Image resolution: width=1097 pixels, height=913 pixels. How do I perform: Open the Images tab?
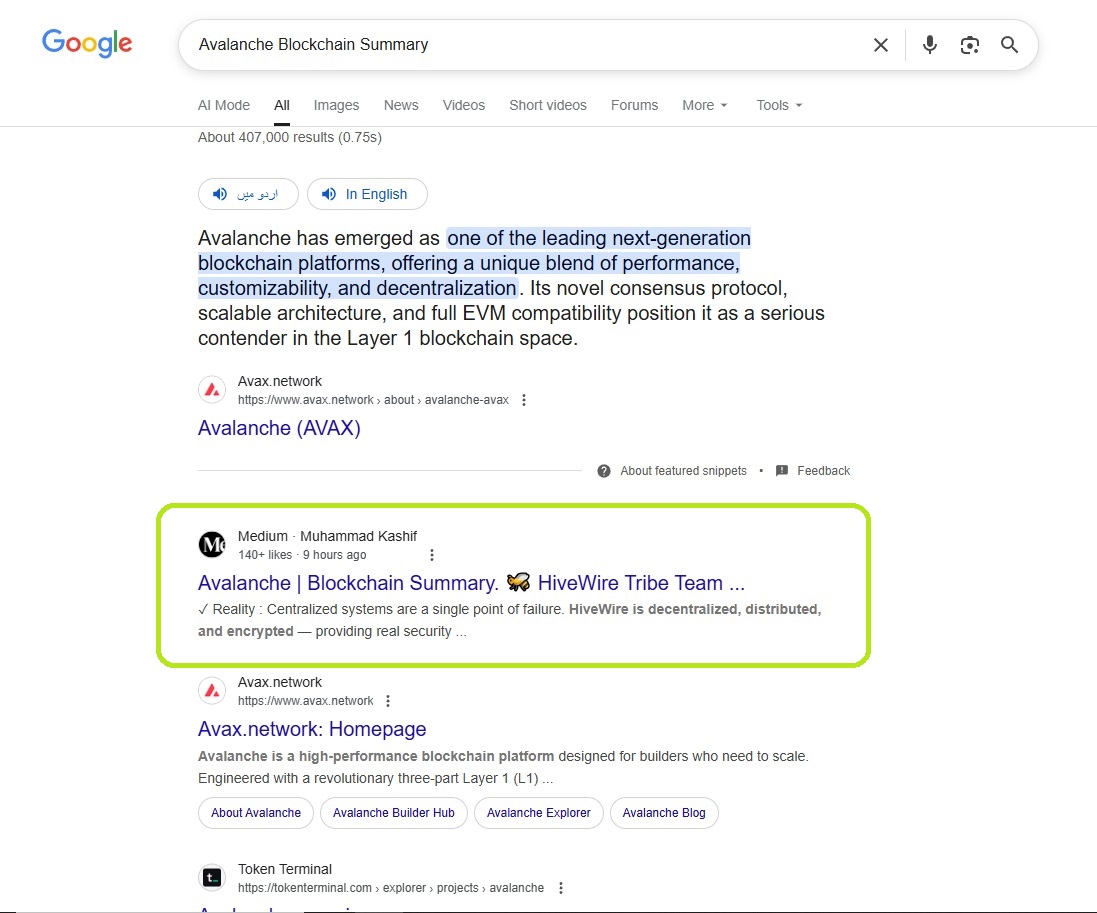pos(336,105)
